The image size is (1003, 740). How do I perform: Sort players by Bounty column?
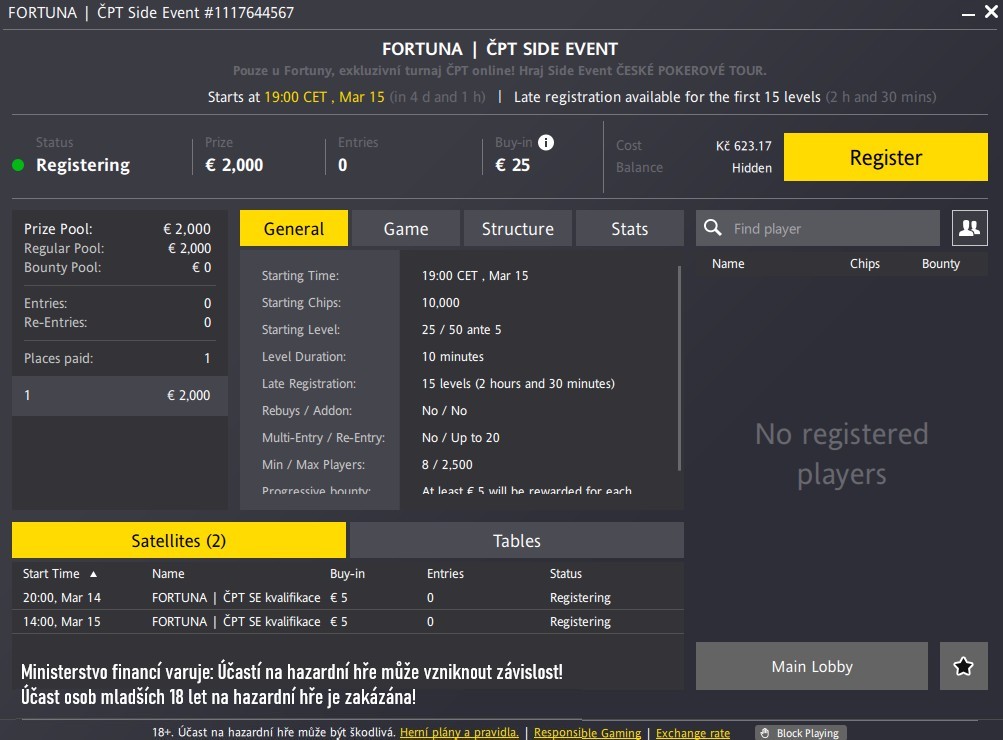point(940,264)
